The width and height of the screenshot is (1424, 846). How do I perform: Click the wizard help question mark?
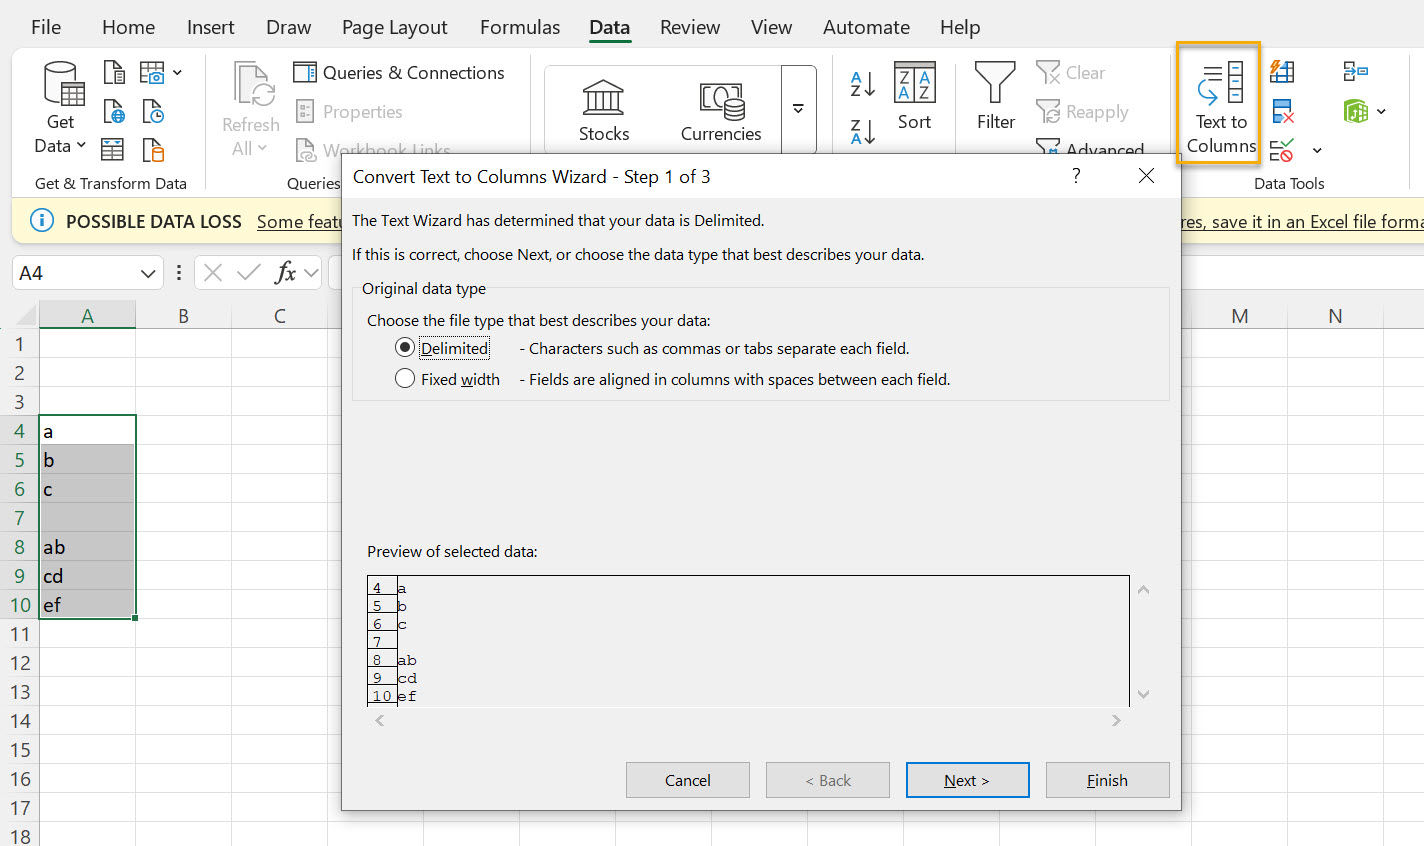pos(1076,176)
